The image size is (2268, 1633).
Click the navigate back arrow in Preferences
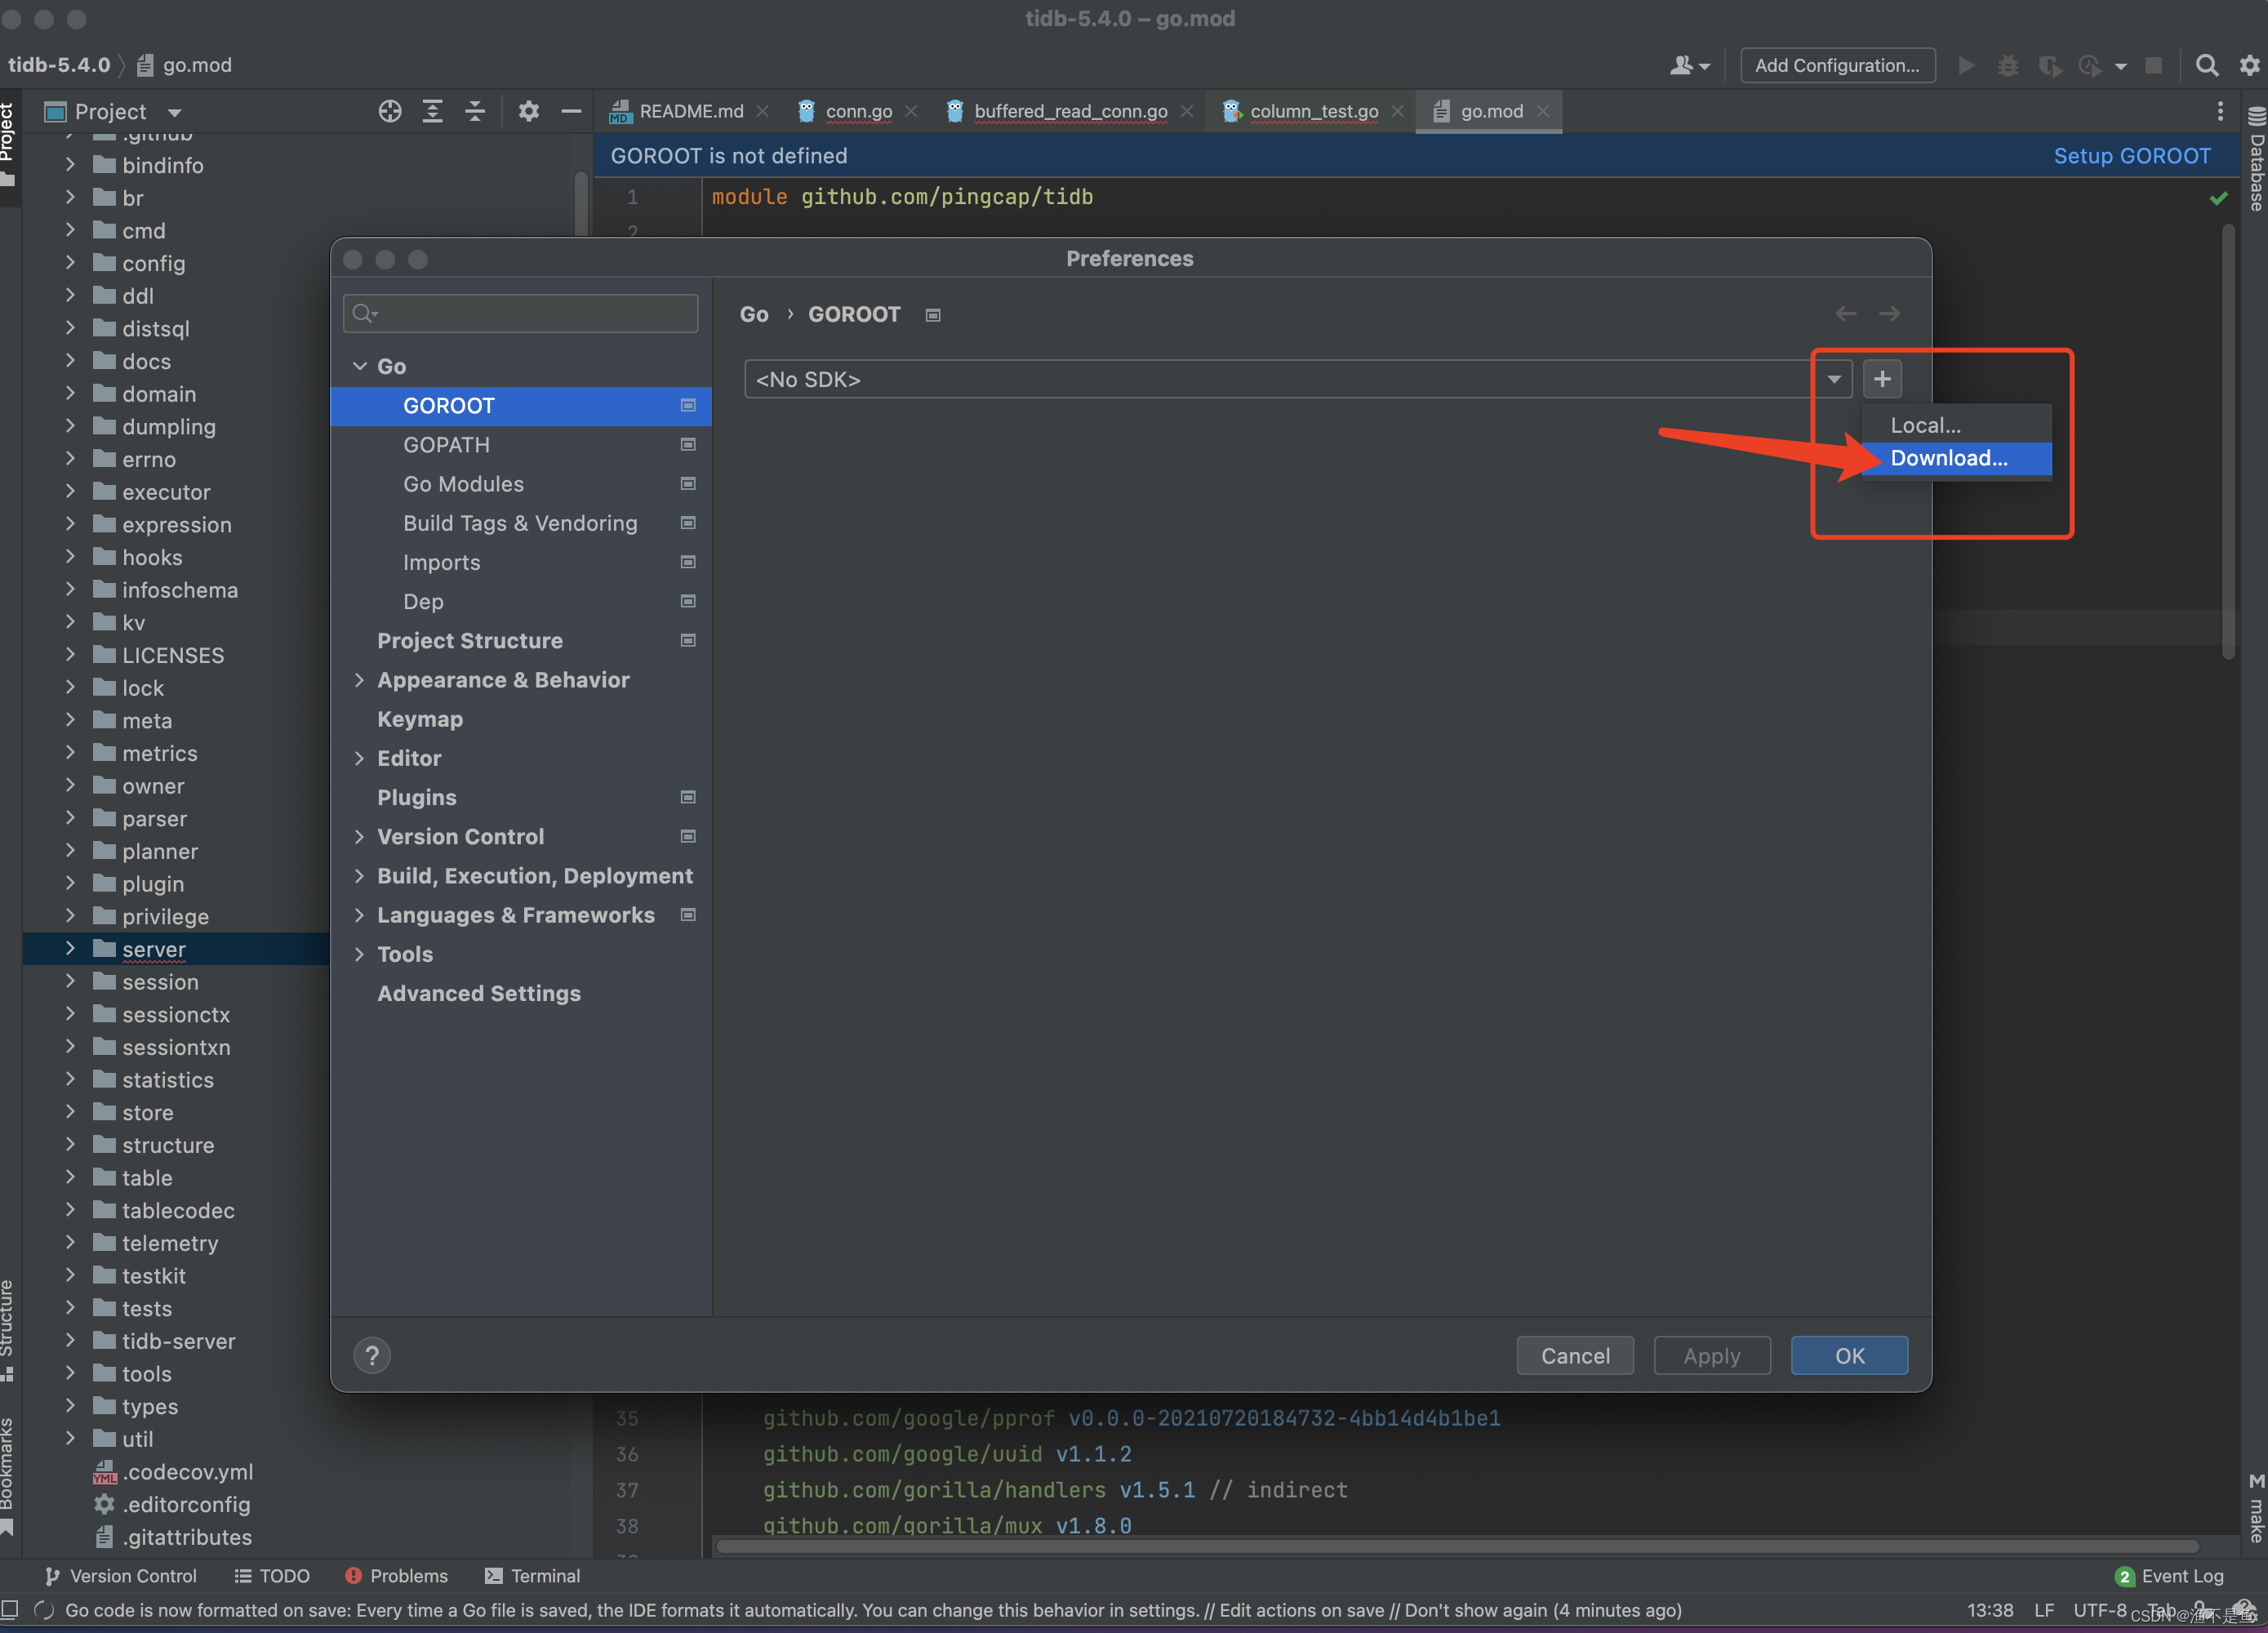(x=1845, y=314)
